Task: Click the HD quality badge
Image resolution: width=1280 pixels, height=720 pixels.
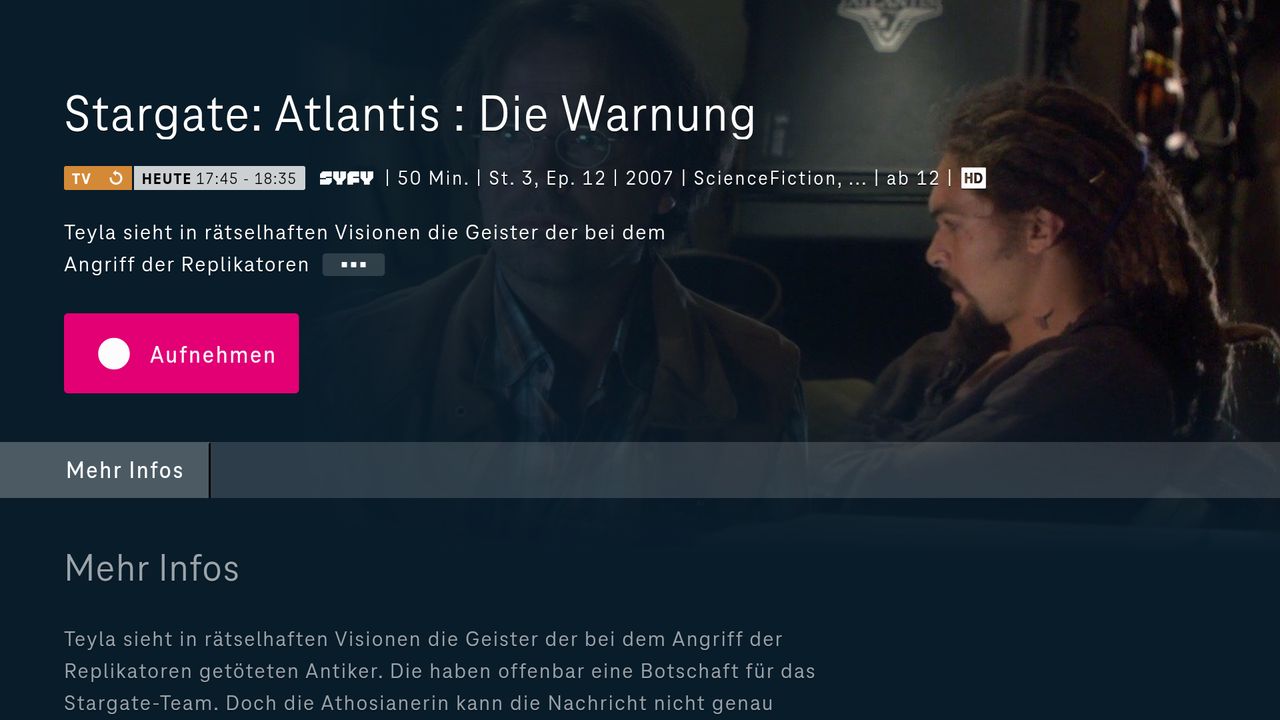Action: pyautogui.click(x=973, y=178)
